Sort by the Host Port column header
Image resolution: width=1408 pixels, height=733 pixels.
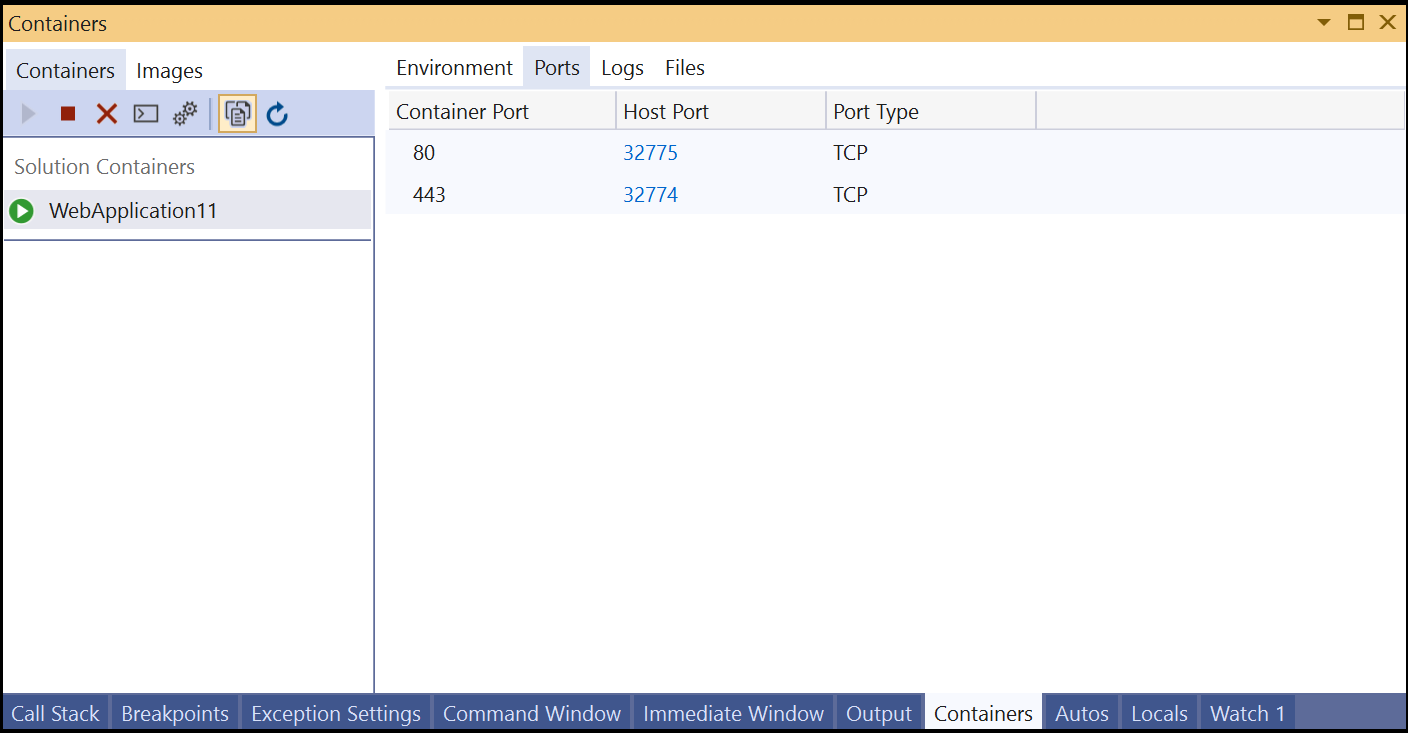666,111
